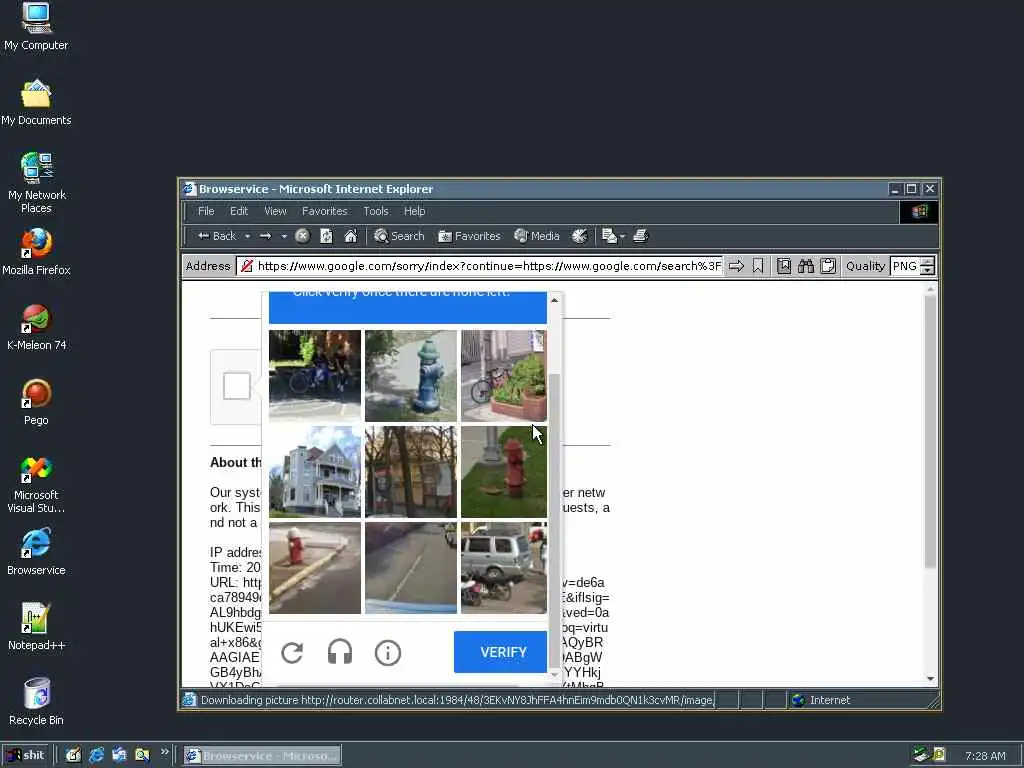Select the red hydrant by curb tile
Screen dimensions: 1024x768
click(315, 568)
